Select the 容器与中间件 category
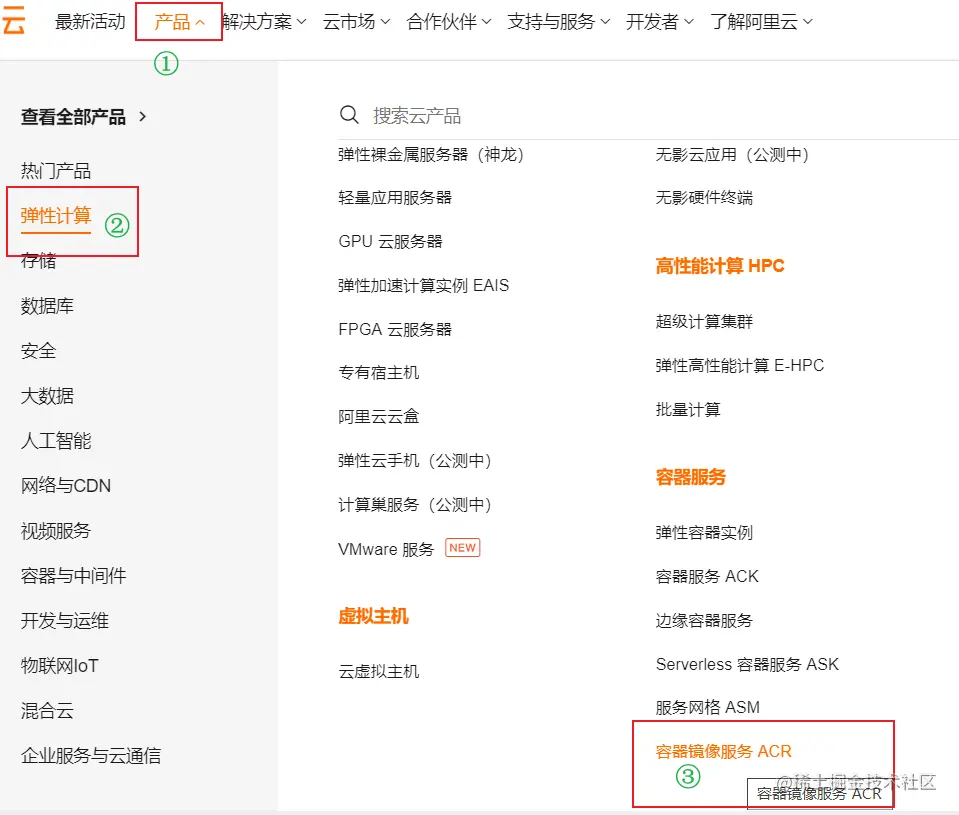The width and height of the screenshot is (959, 815). (73, 575)
